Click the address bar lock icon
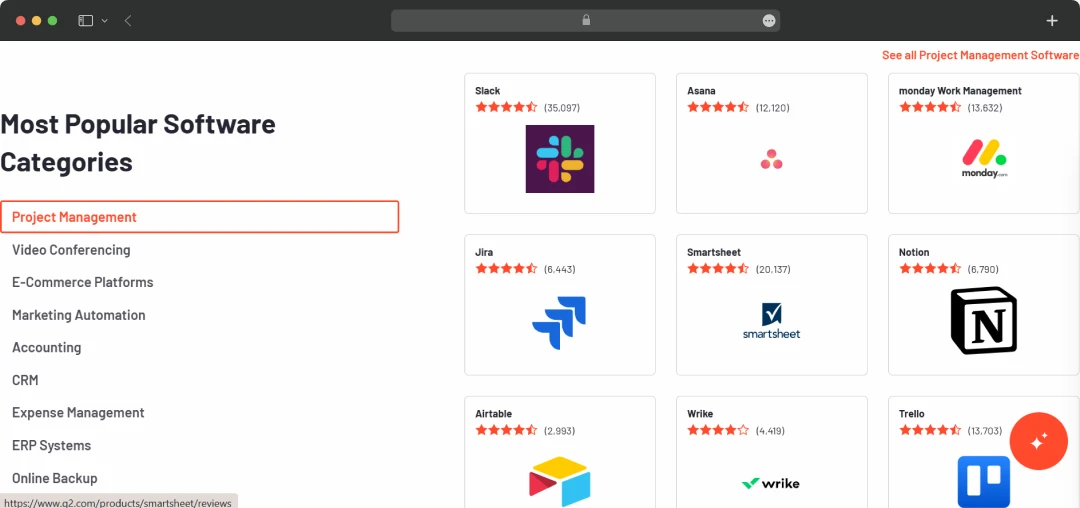1080x508 pixels. coord(586,21)
